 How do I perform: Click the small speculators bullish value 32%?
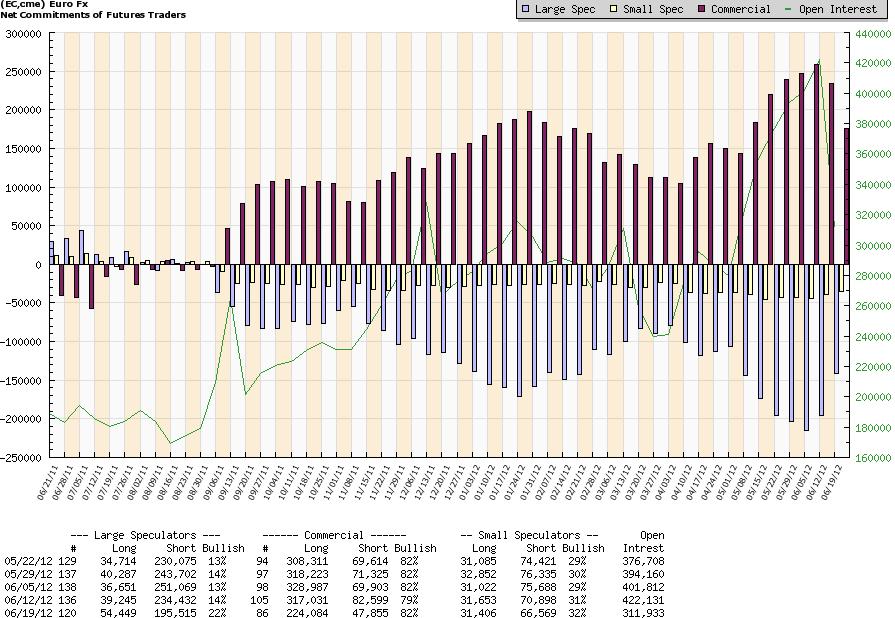click(577, 613)
